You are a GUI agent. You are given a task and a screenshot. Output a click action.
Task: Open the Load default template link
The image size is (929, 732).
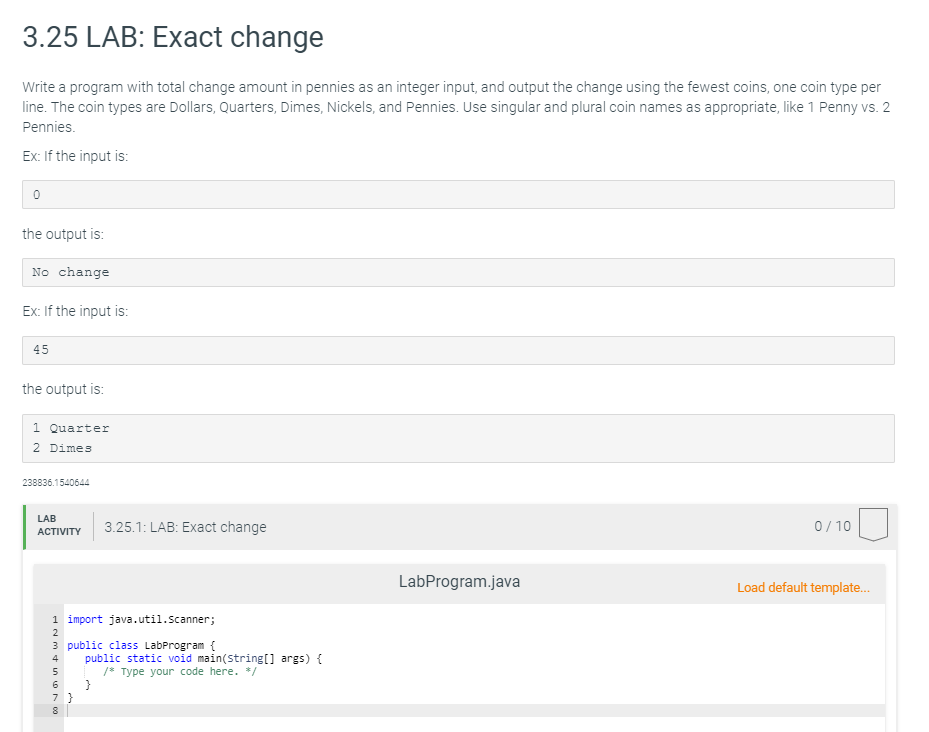click(x=804, y=587)
